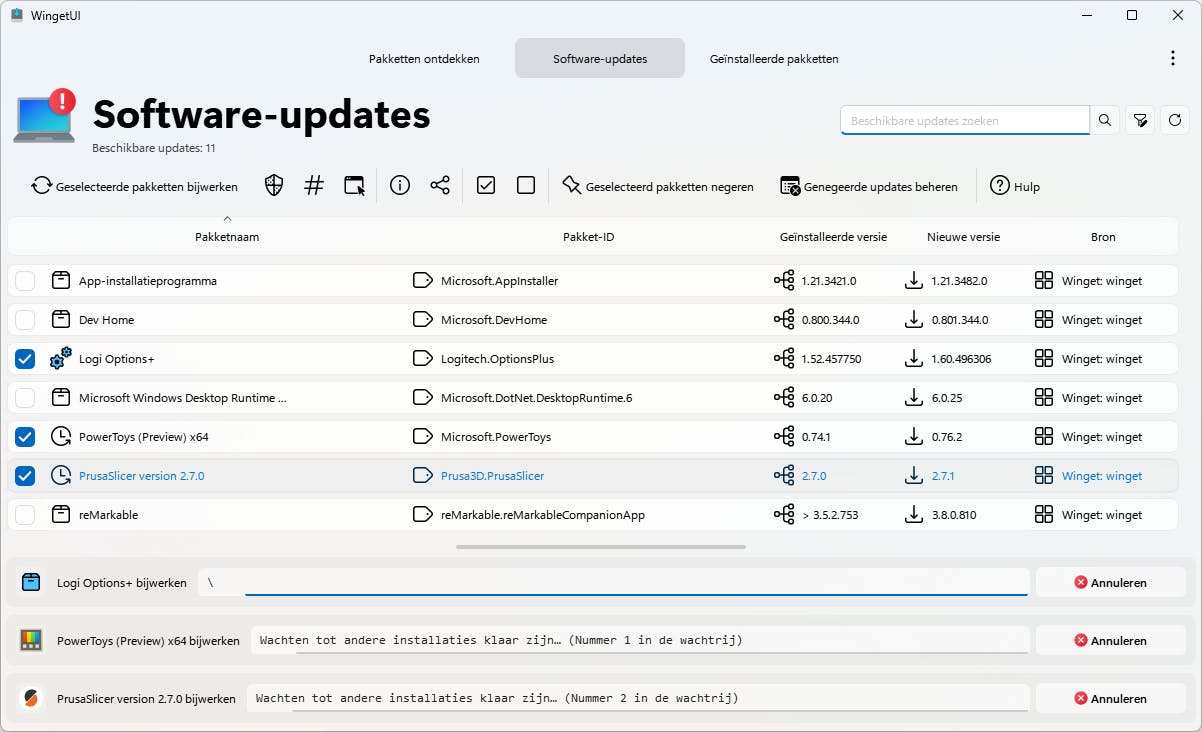Click Geselecteerde pakketten bijwerken button
Screen dimensions: 1202x732
pos(134,186)
